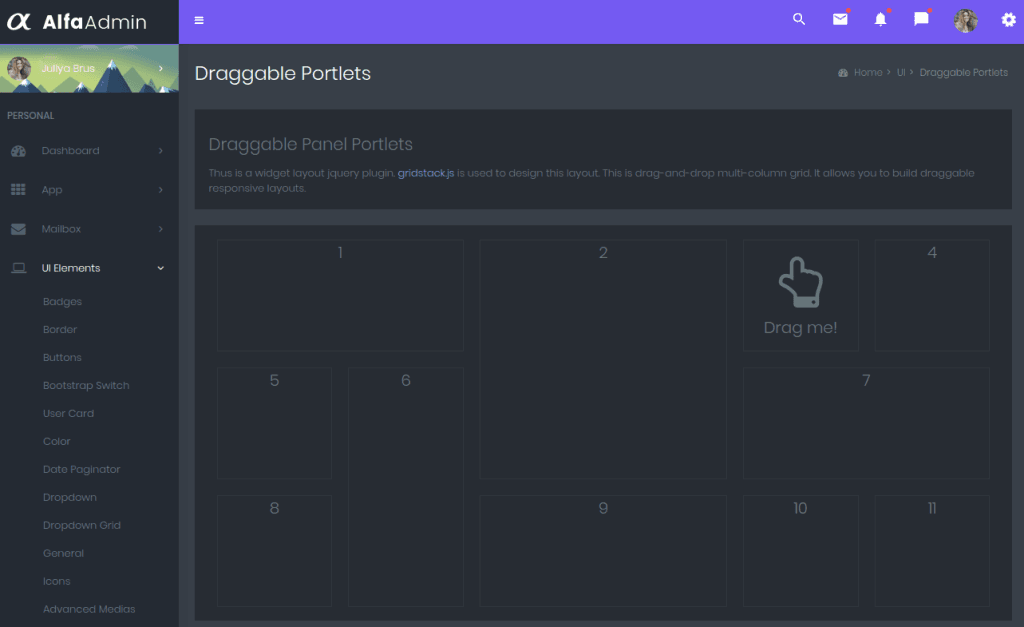1024x627 pixels.
Task: Click the PERSONAL section label
Action: click(30, 116)
